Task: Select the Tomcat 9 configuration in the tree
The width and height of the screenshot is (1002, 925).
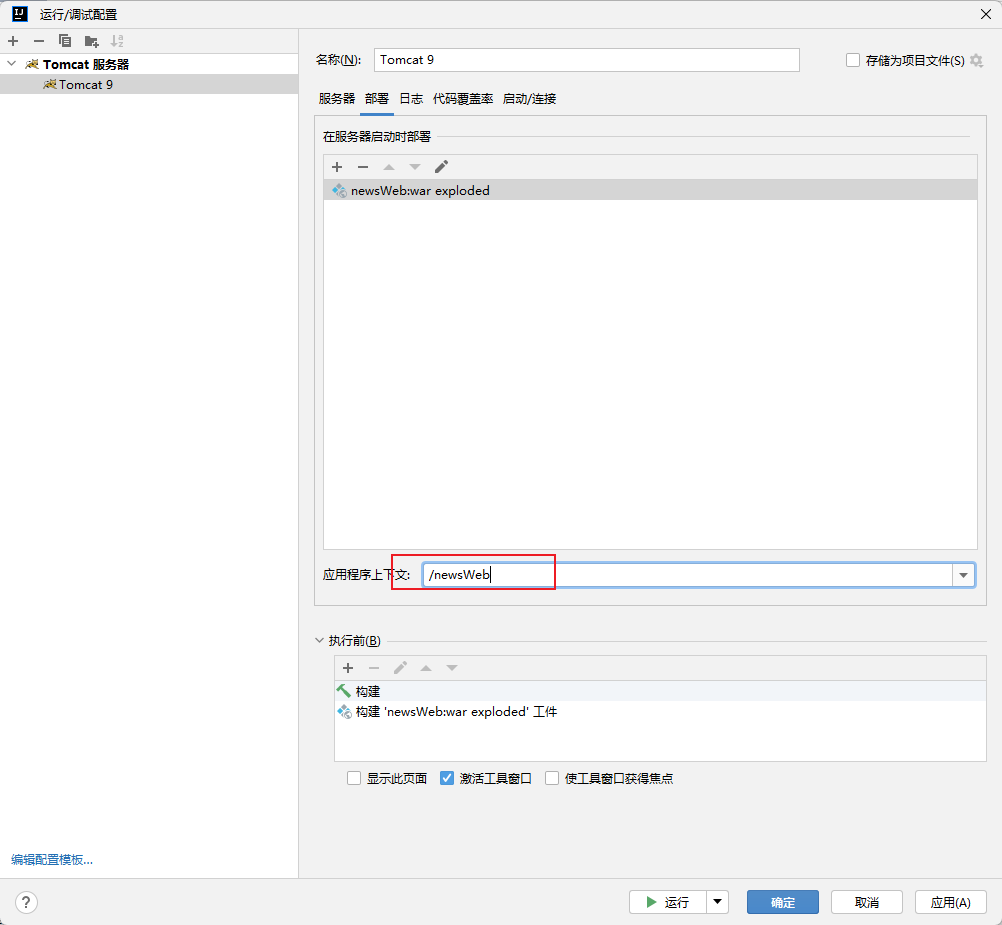Action: [149, 84]
